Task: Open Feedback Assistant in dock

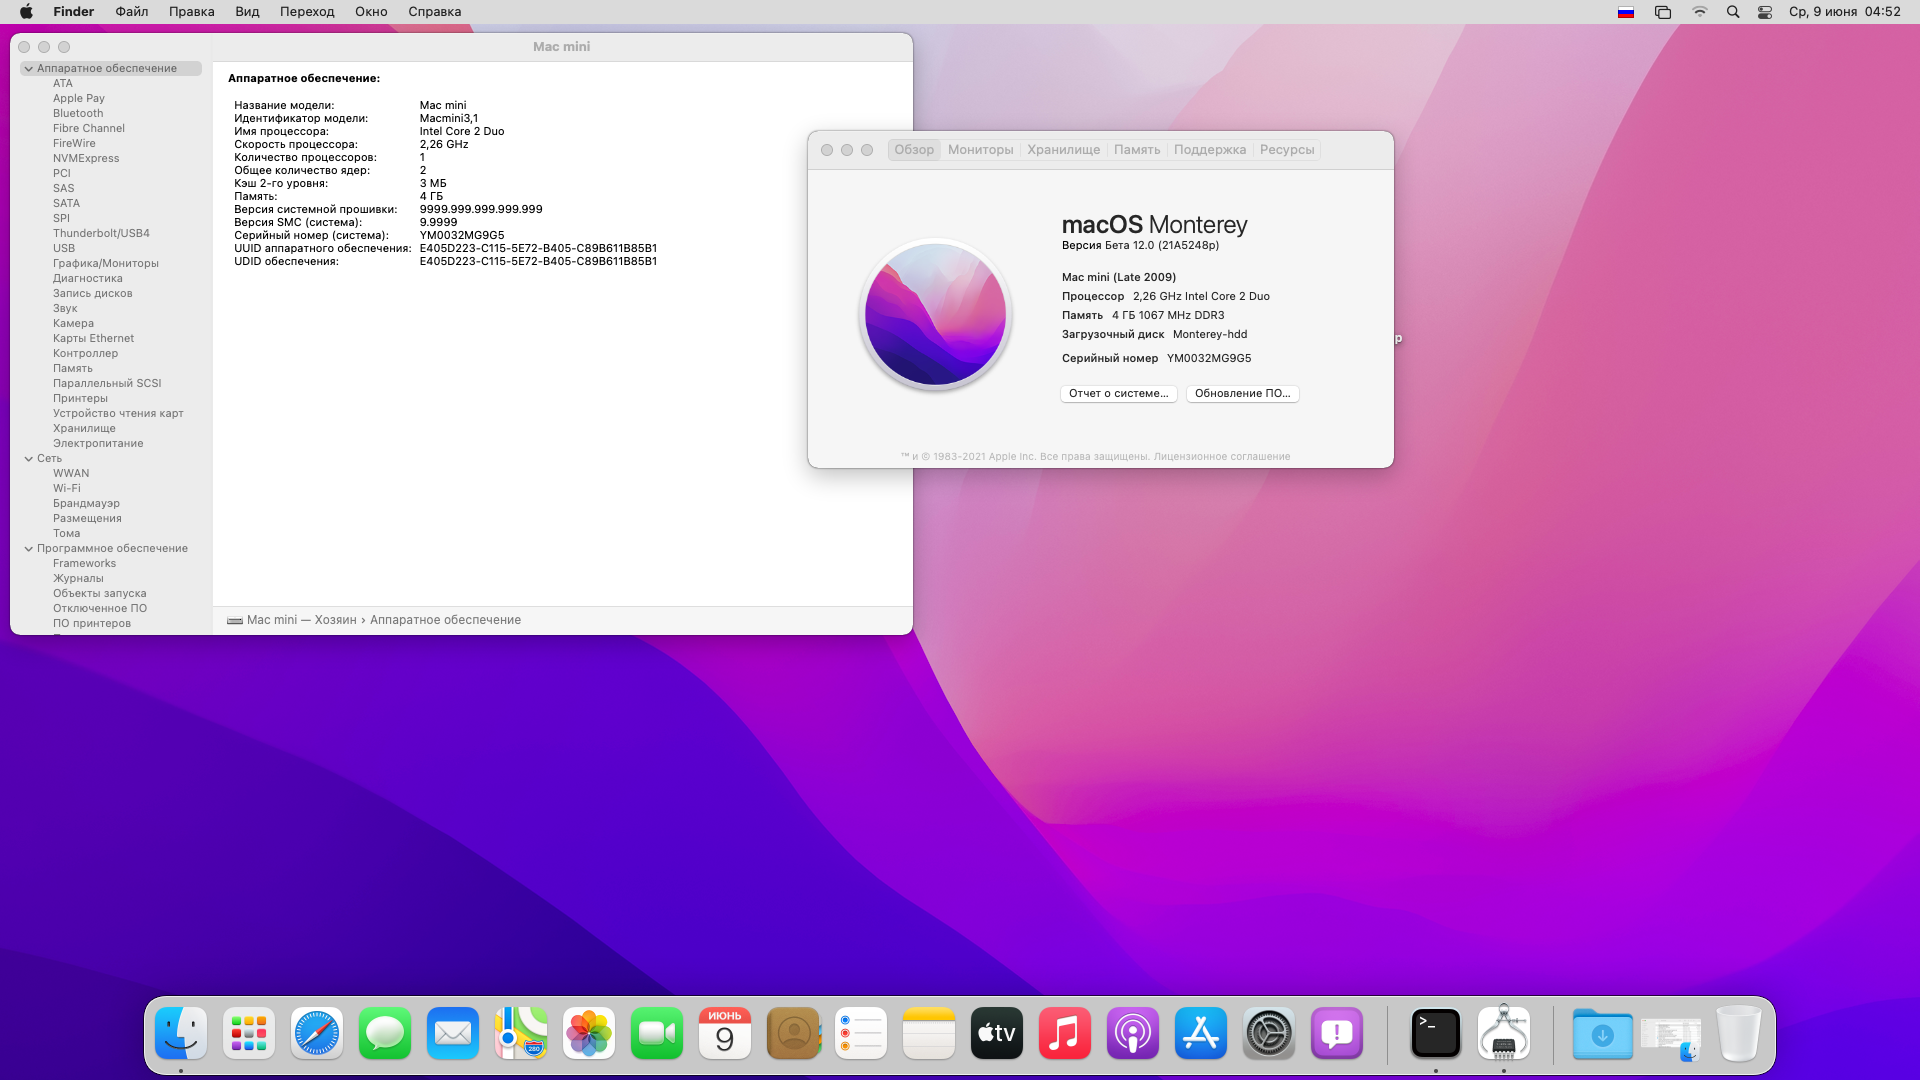Action: tap(1336, 1033)
